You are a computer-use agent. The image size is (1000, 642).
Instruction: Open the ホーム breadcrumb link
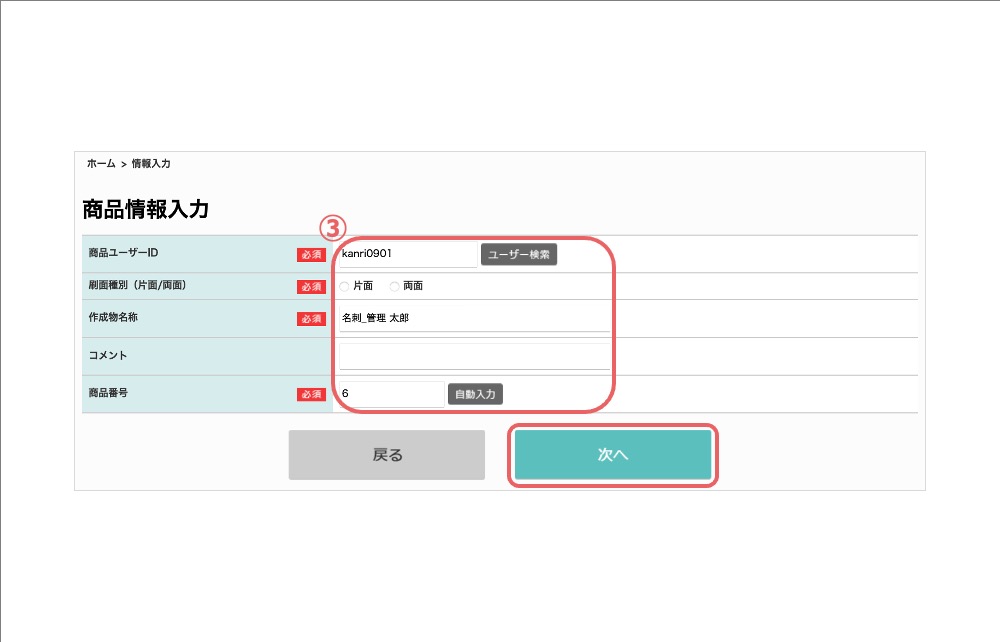tap(101, 164)
